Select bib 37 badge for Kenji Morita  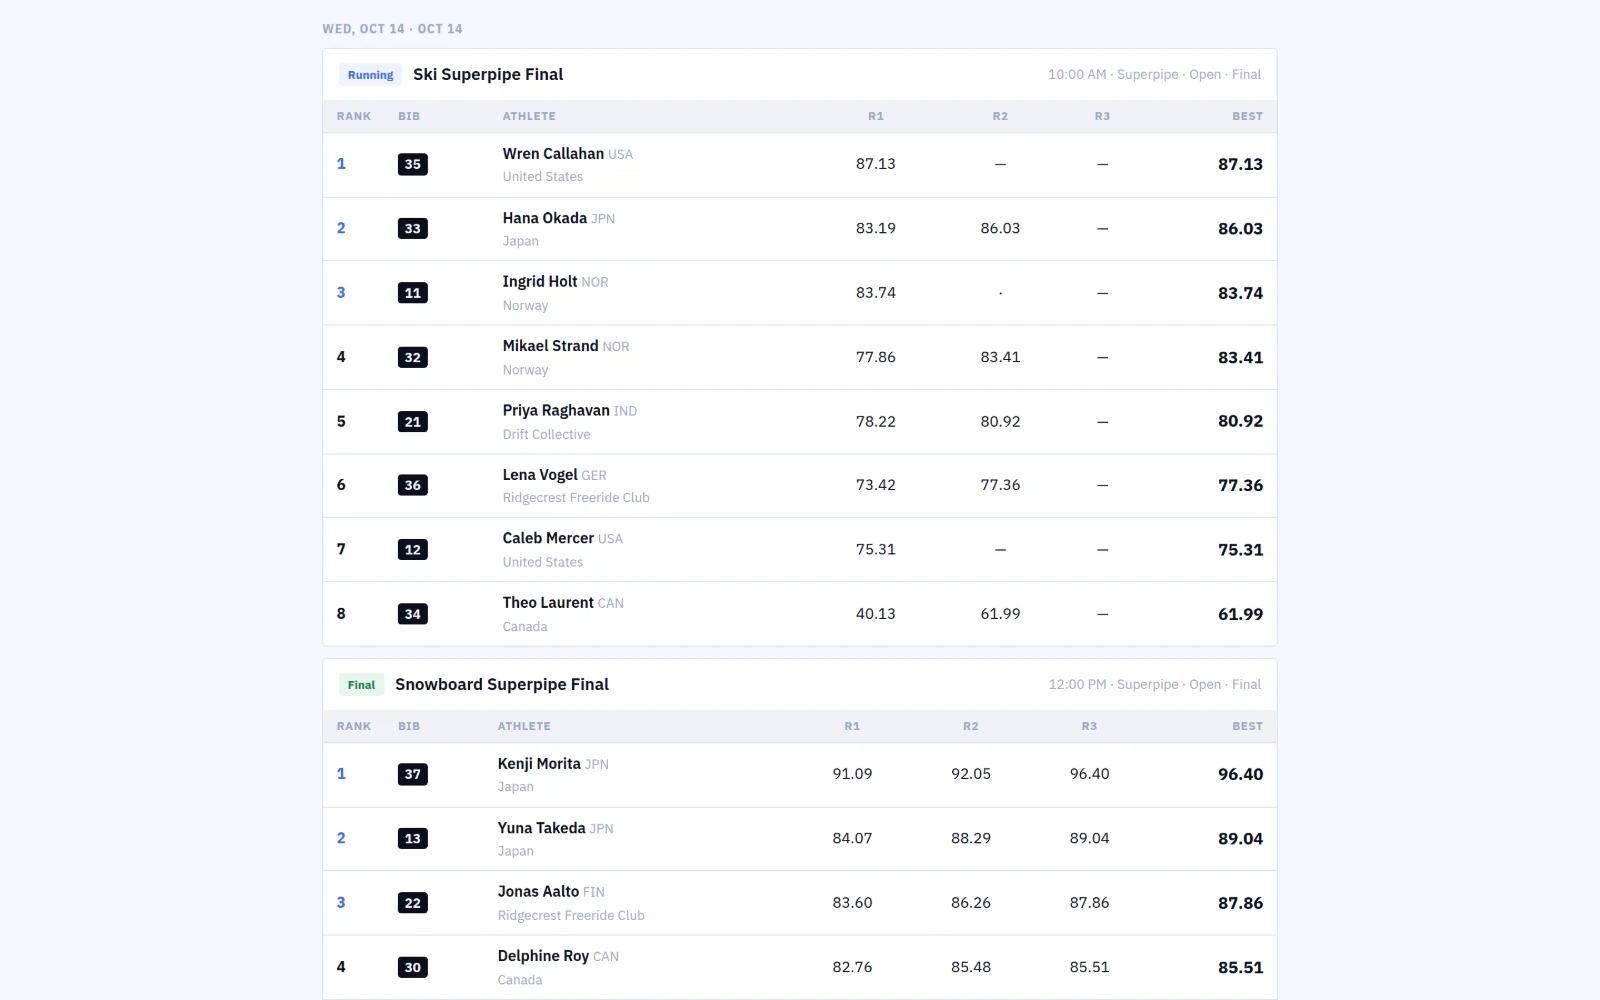point(413,774)
